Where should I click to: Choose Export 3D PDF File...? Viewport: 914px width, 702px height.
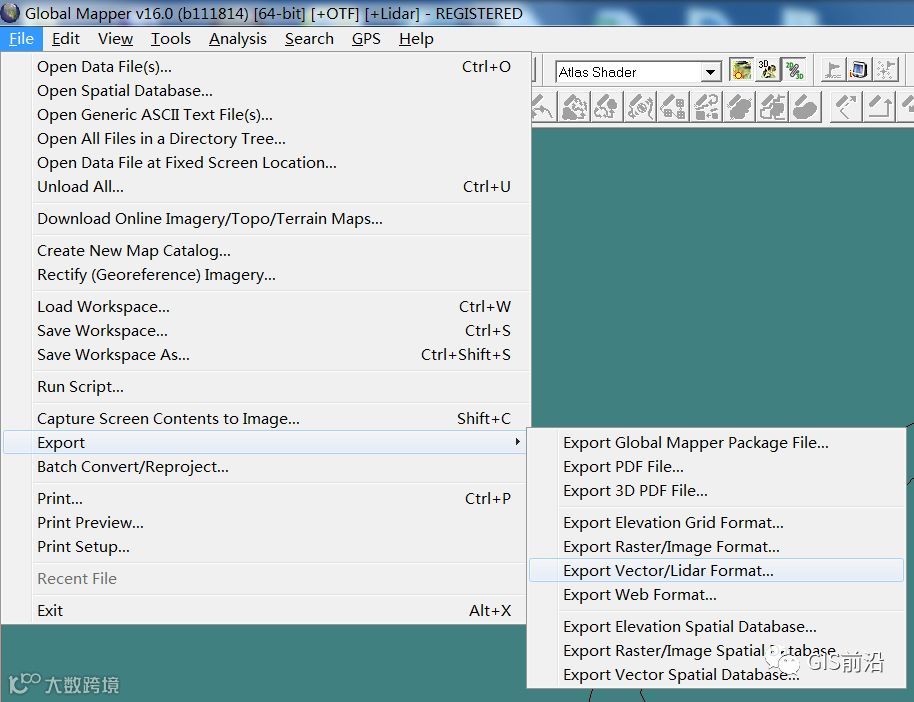(716, 490)
